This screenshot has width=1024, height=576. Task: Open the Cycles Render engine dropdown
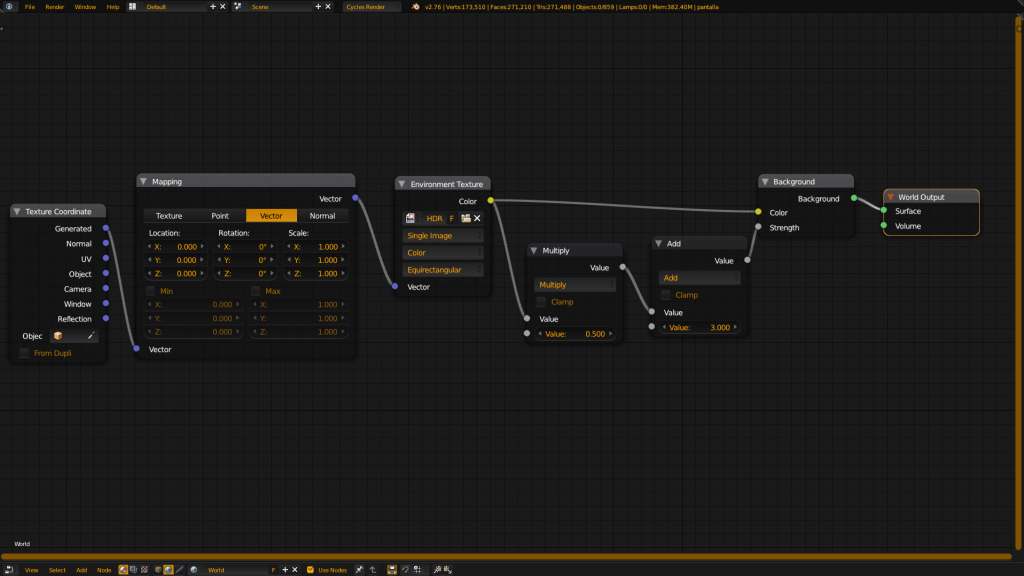pyautogui.click(x=371, y=6)
